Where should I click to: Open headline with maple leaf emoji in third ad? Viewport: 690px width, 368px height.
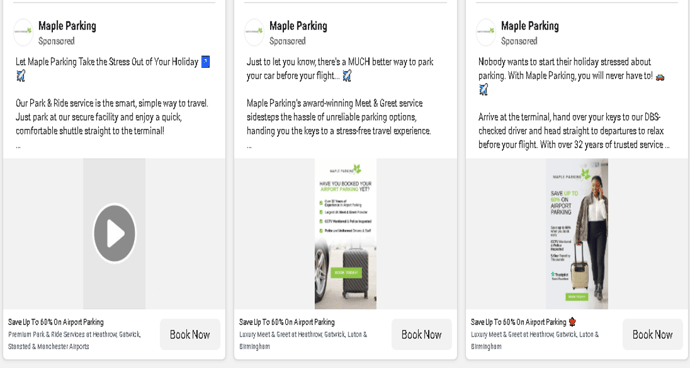(524, 322)
